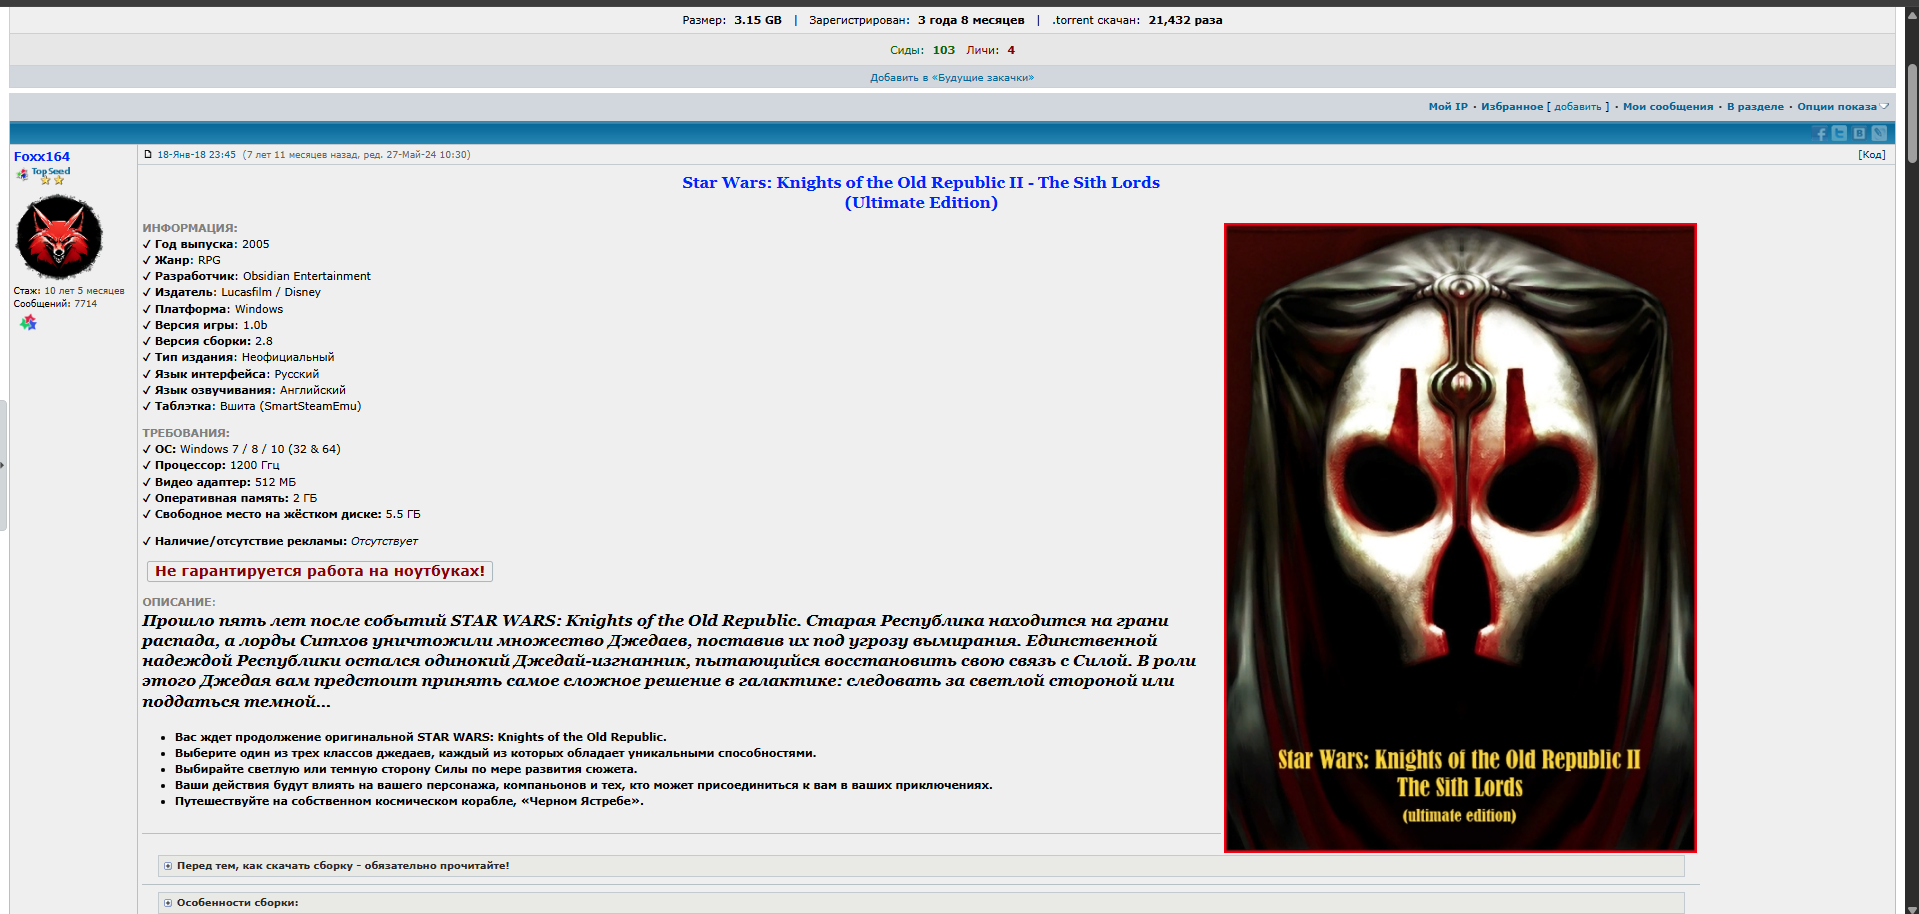Open the 'Опции показа' dropdown

1842,107
